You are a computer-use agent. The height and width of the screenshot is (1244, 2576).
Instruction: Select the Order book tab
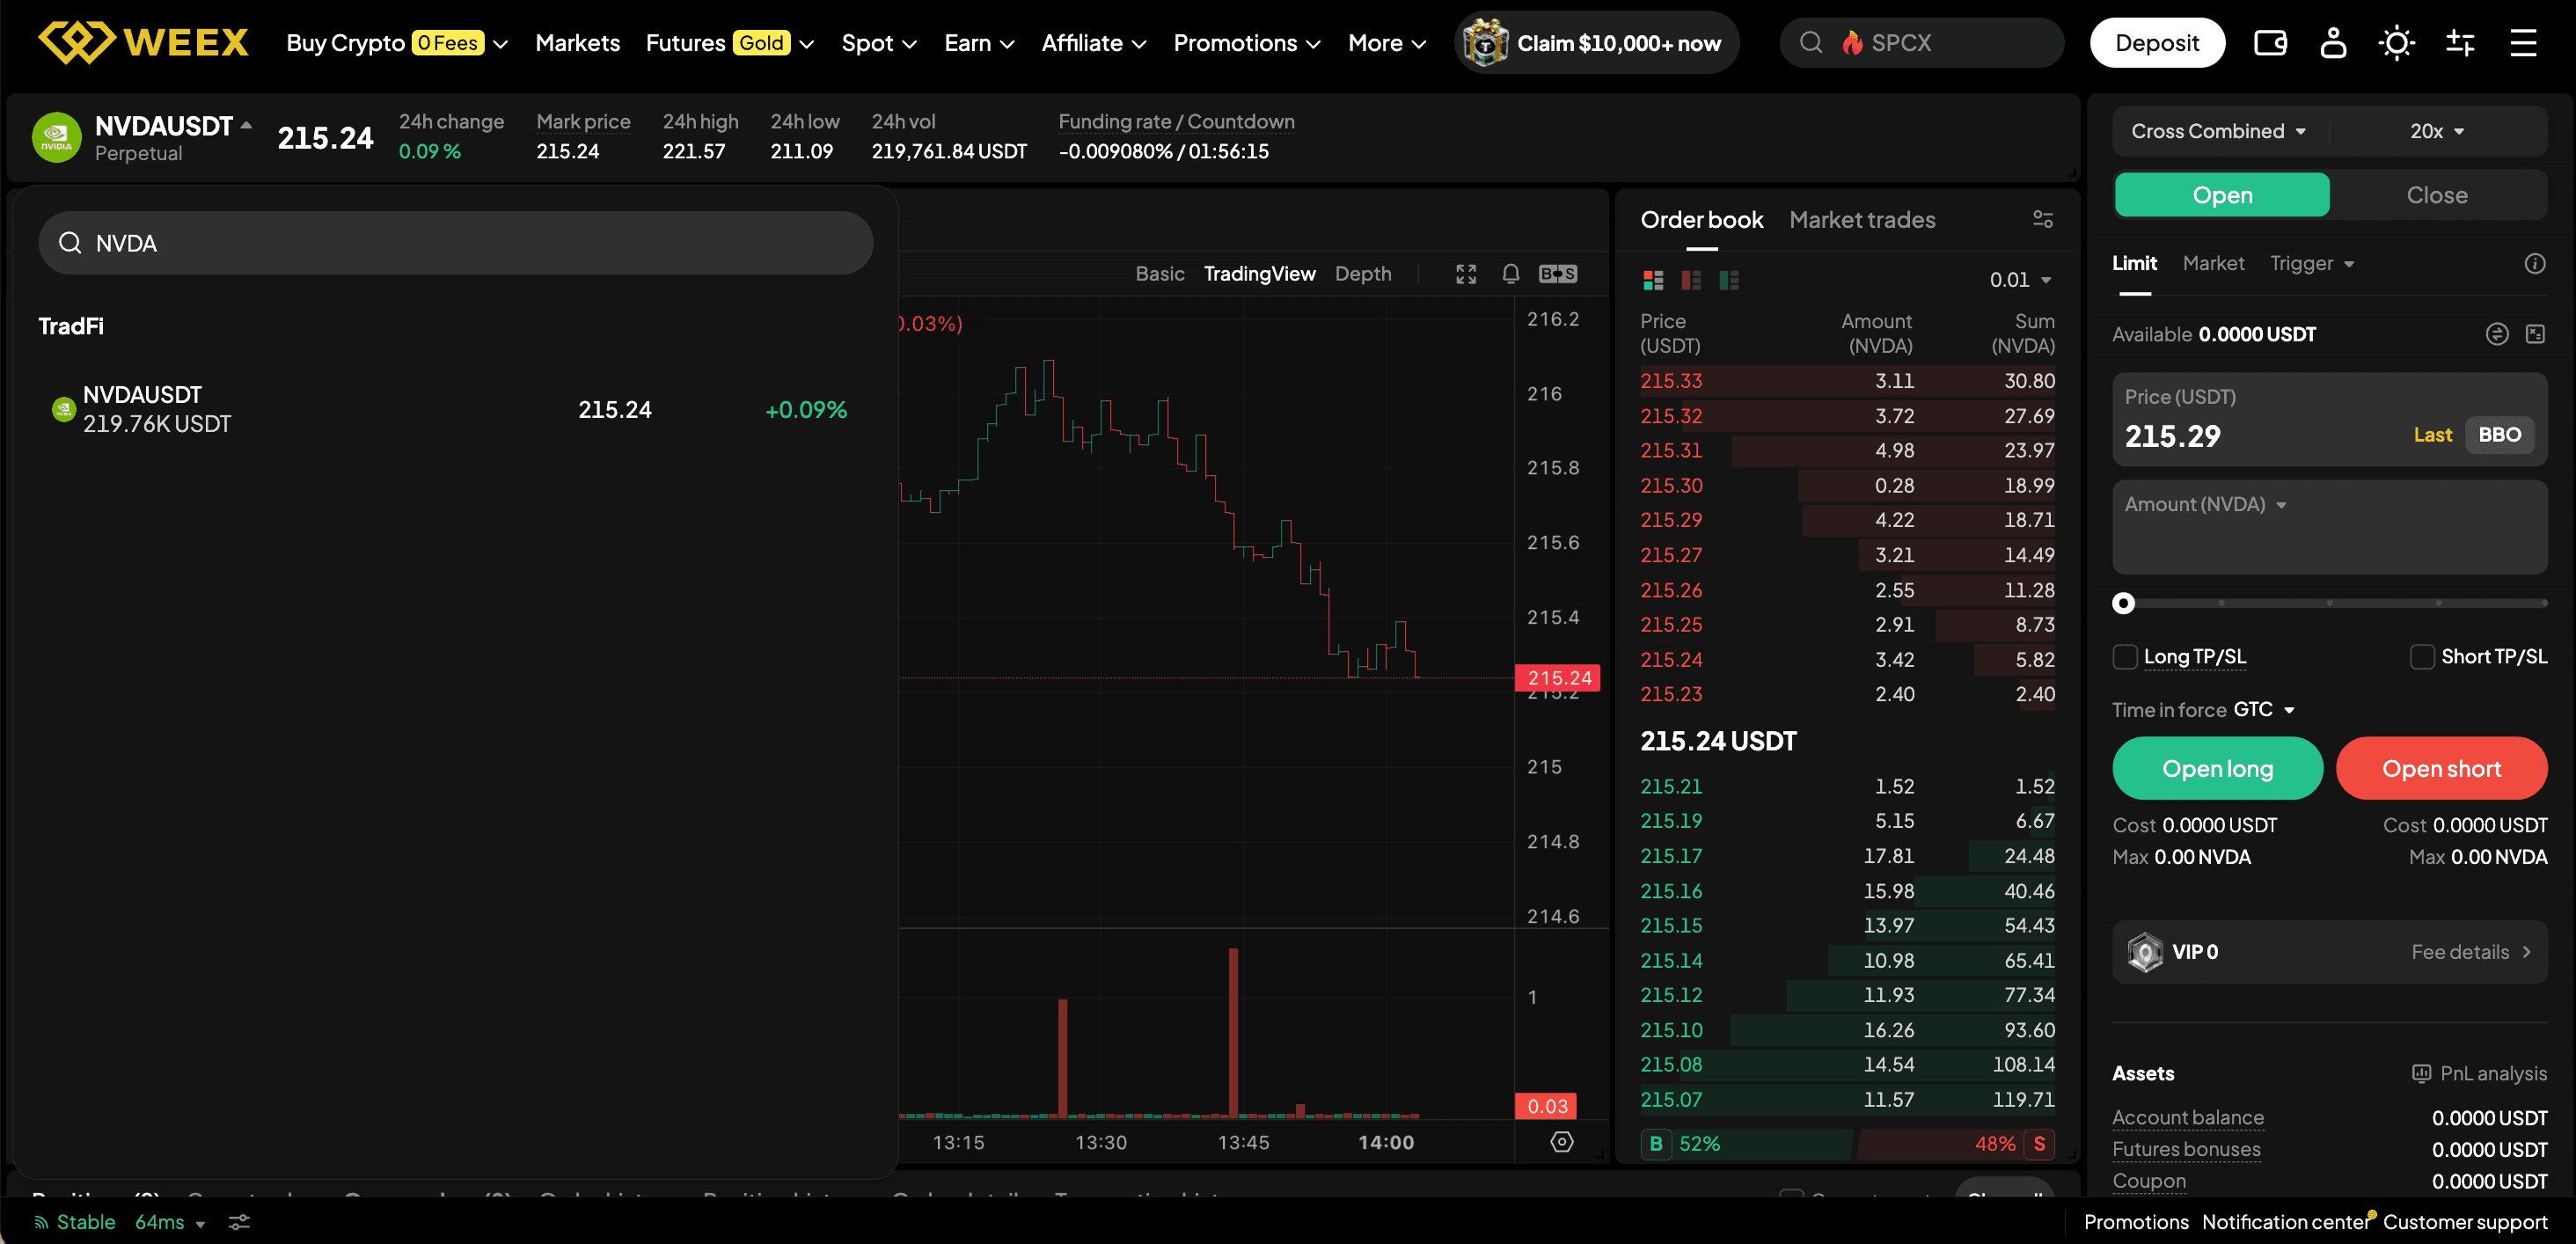pyautogui.click(x=1701, y=220)
